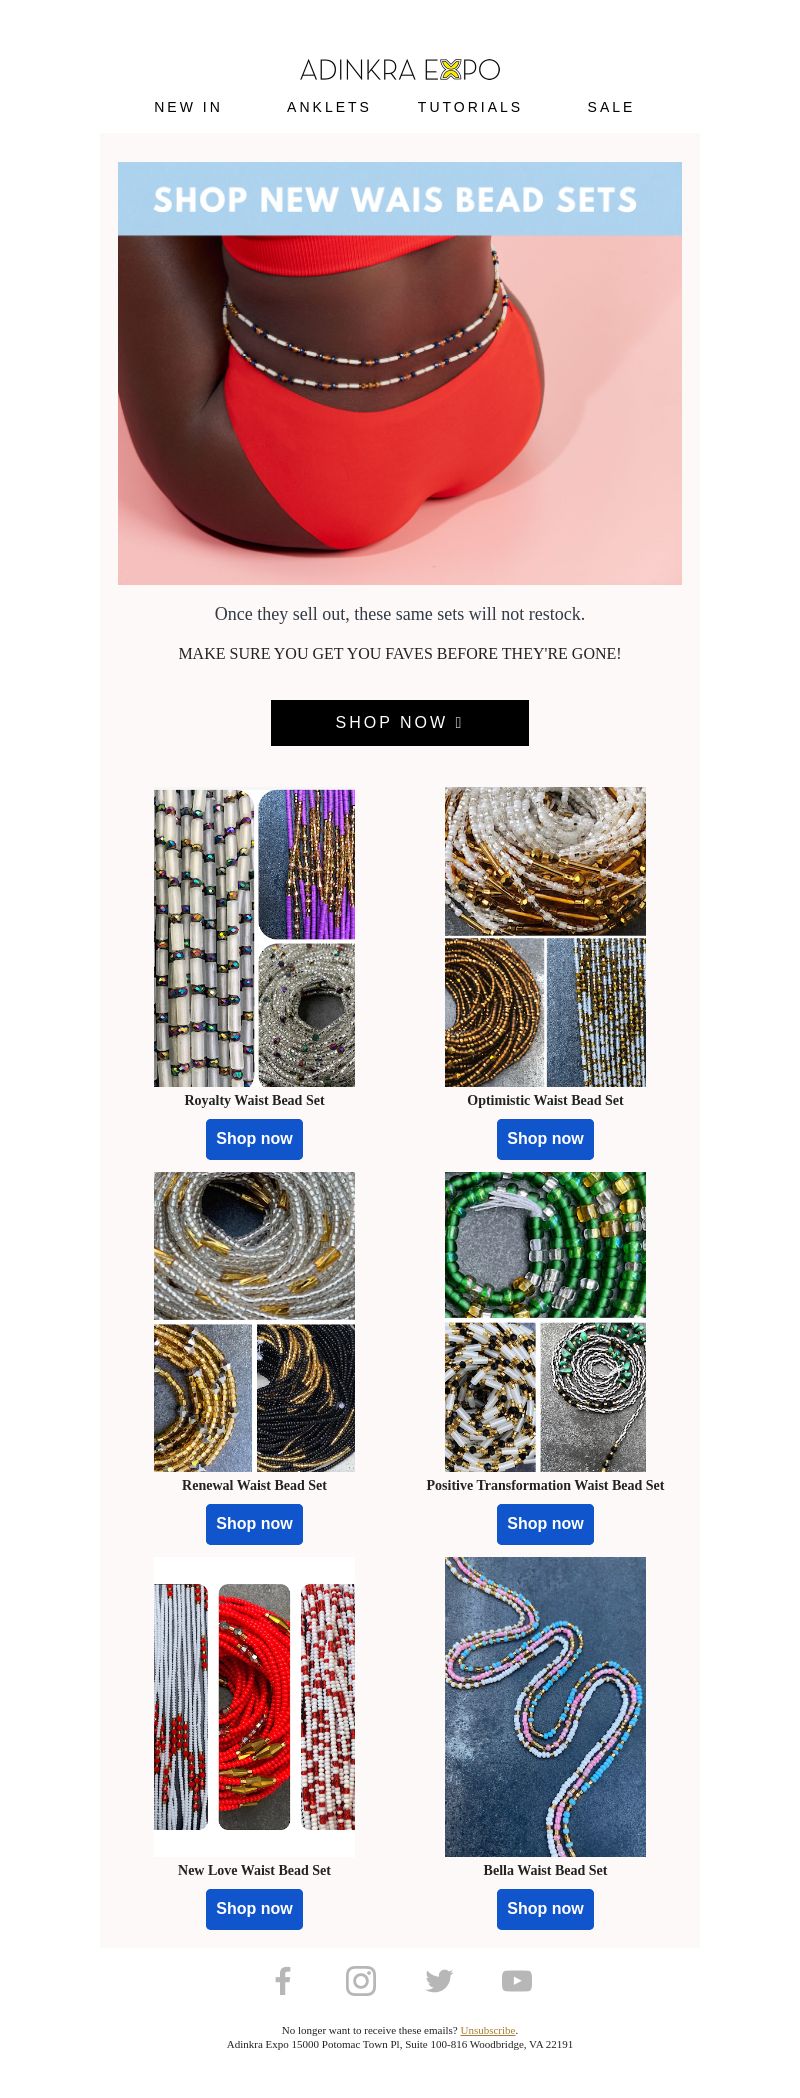The image size is (800, 2098).
Task: Shop now for Bella Waist Bead Set
Action: tap(545, 1909)
